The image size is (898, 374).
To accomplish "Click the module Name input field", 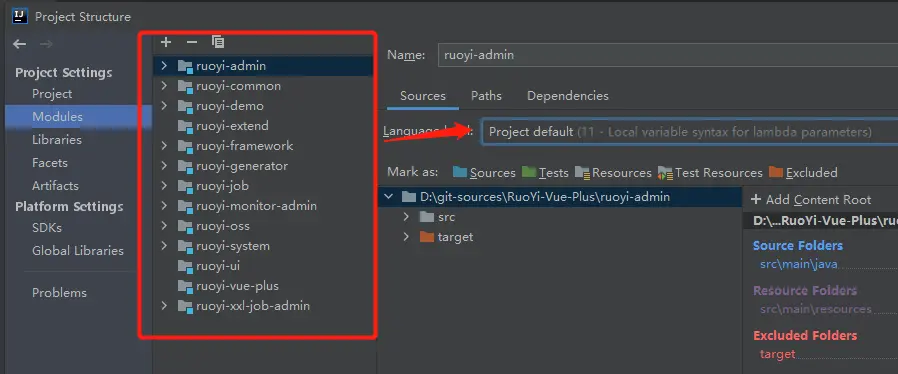I will [x=668, y=55].
